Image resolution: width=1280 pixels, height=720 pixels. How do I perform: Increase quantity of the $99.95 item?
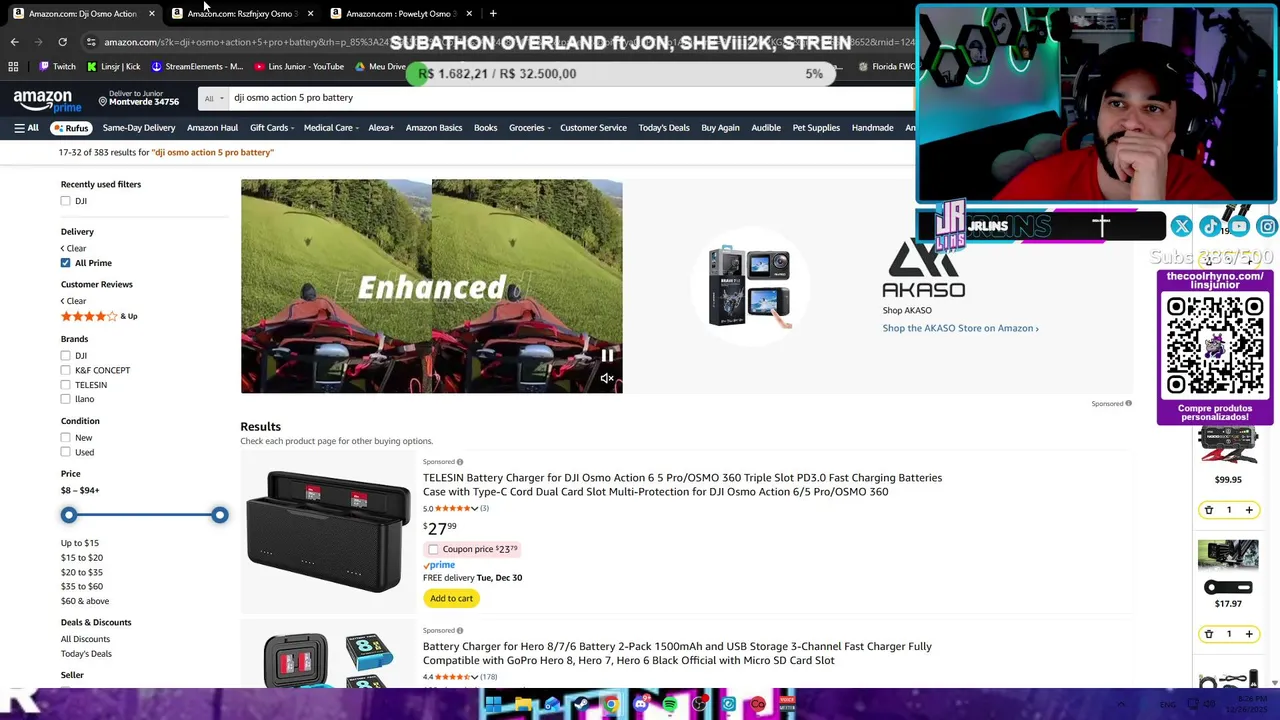point(1249,510)
